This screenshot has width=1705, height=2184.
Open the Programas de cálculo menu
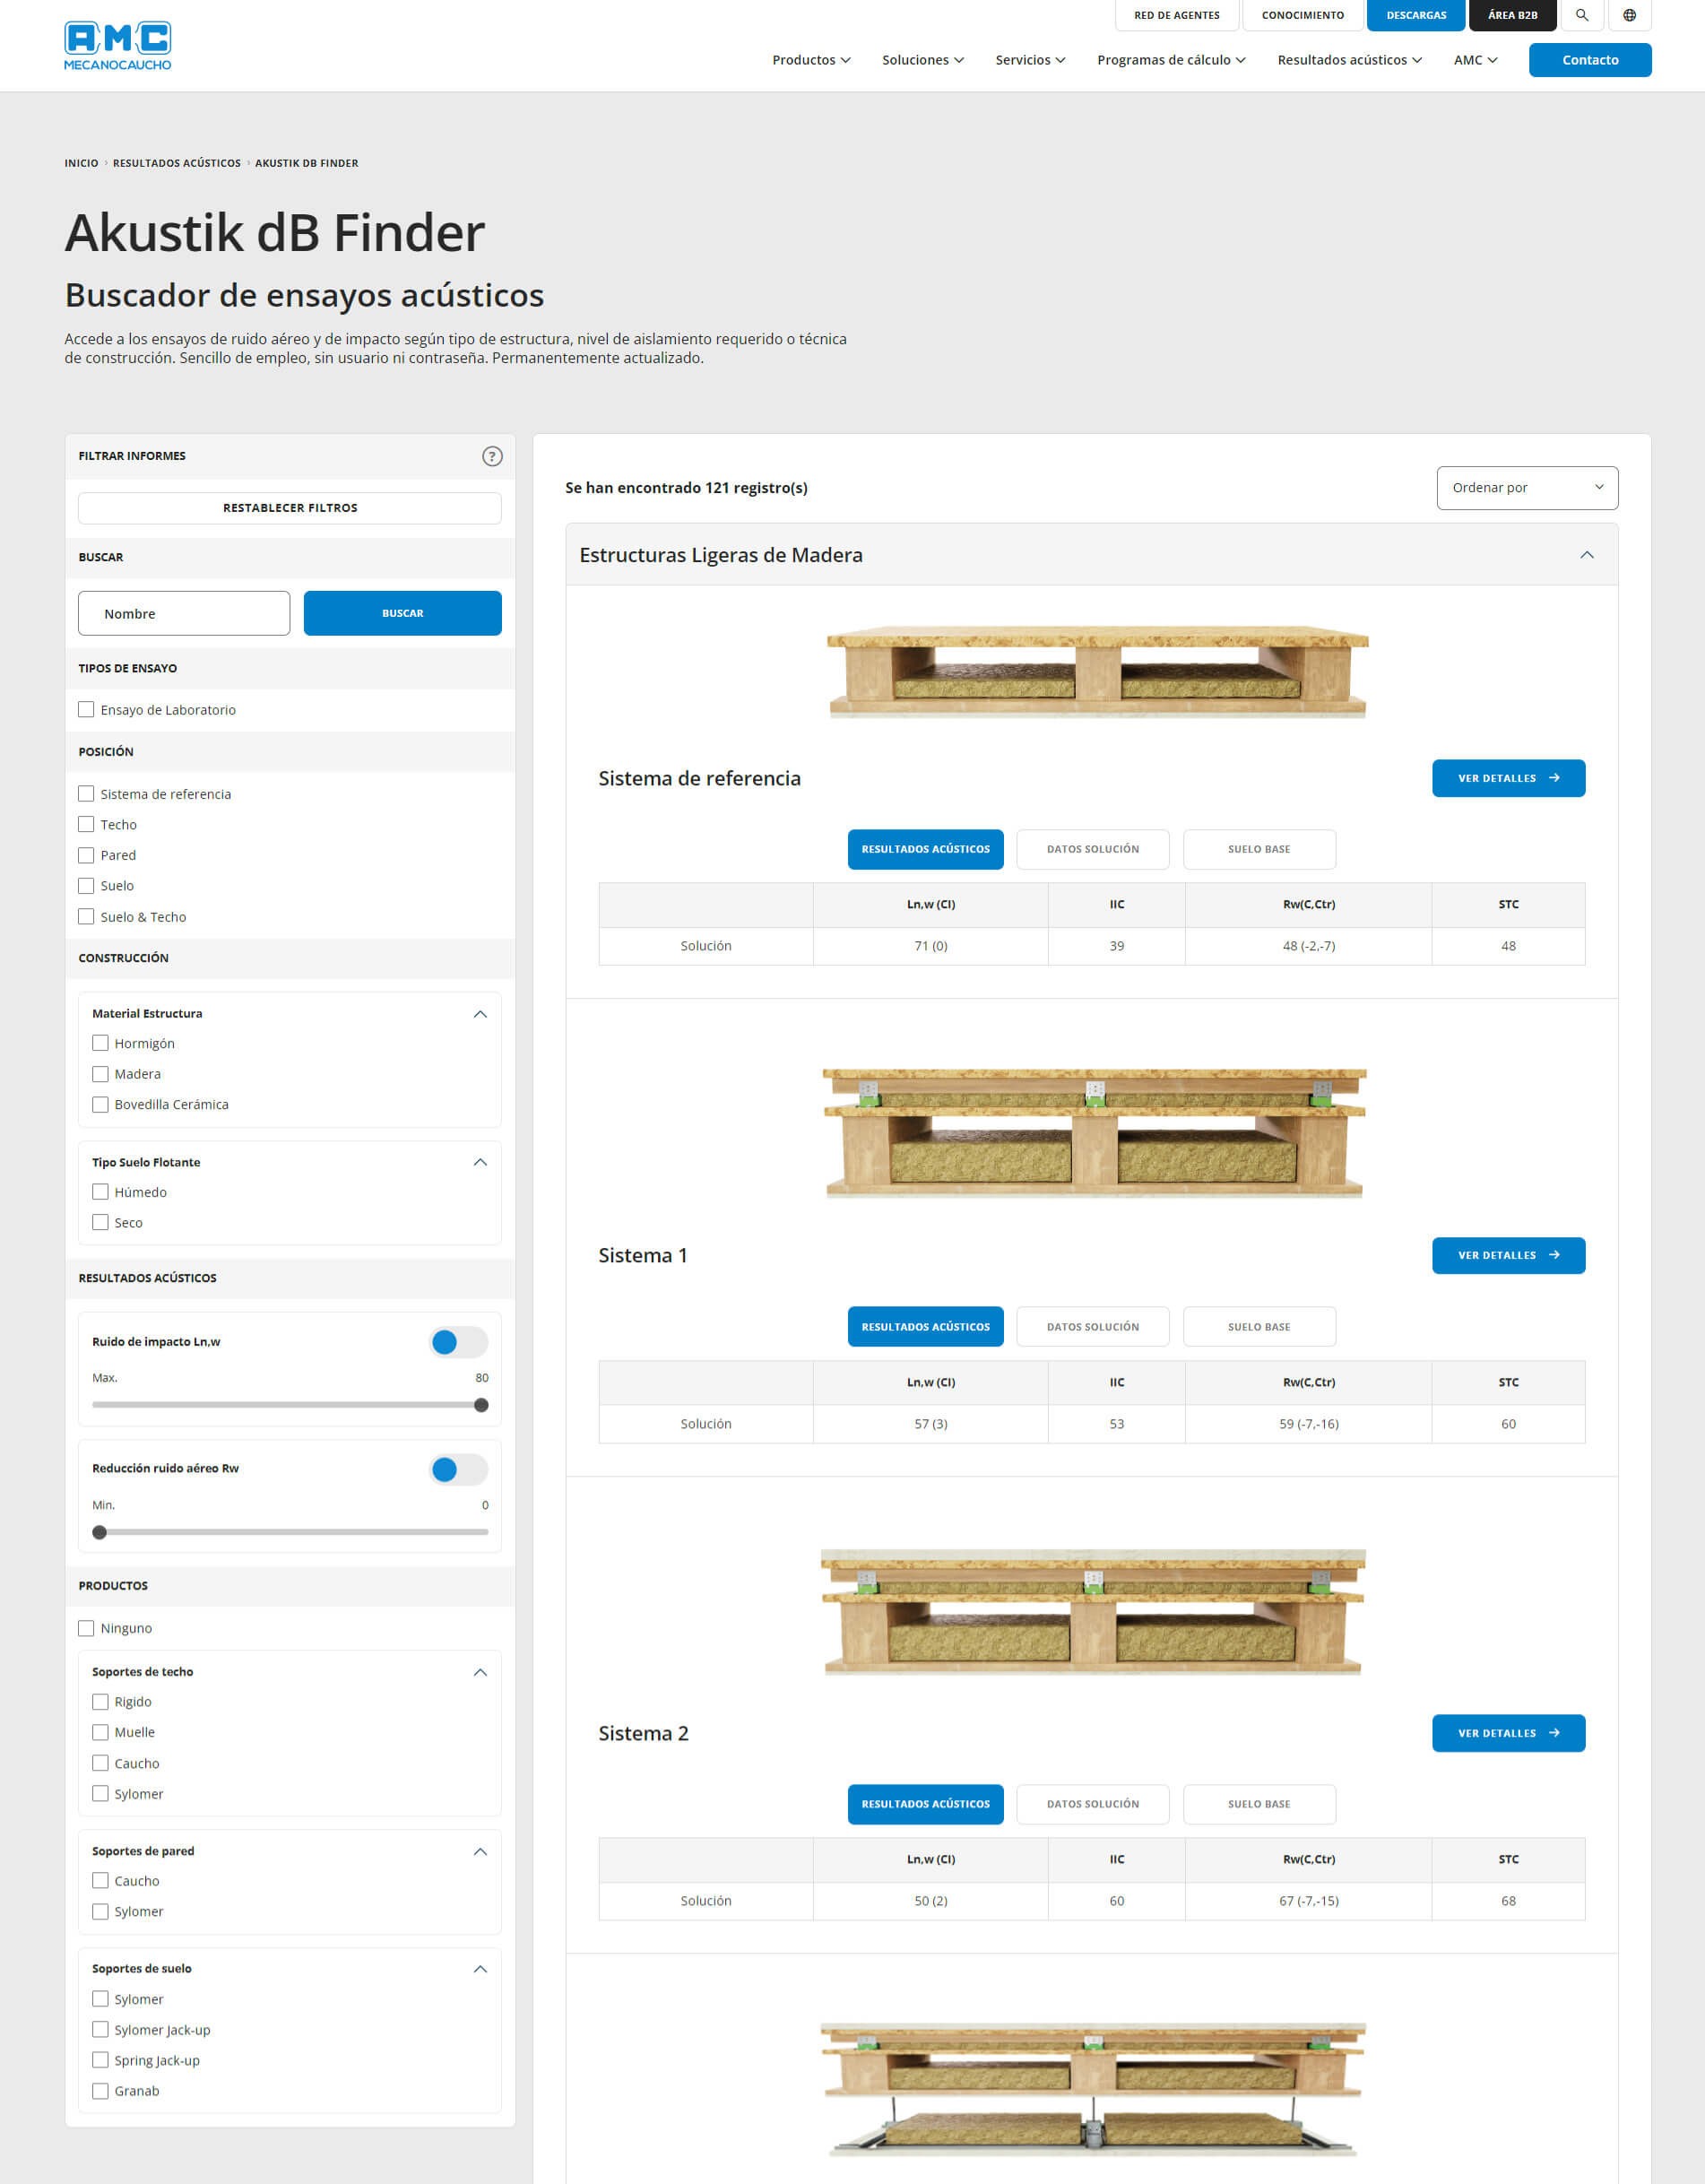[x=1171, y=60]
